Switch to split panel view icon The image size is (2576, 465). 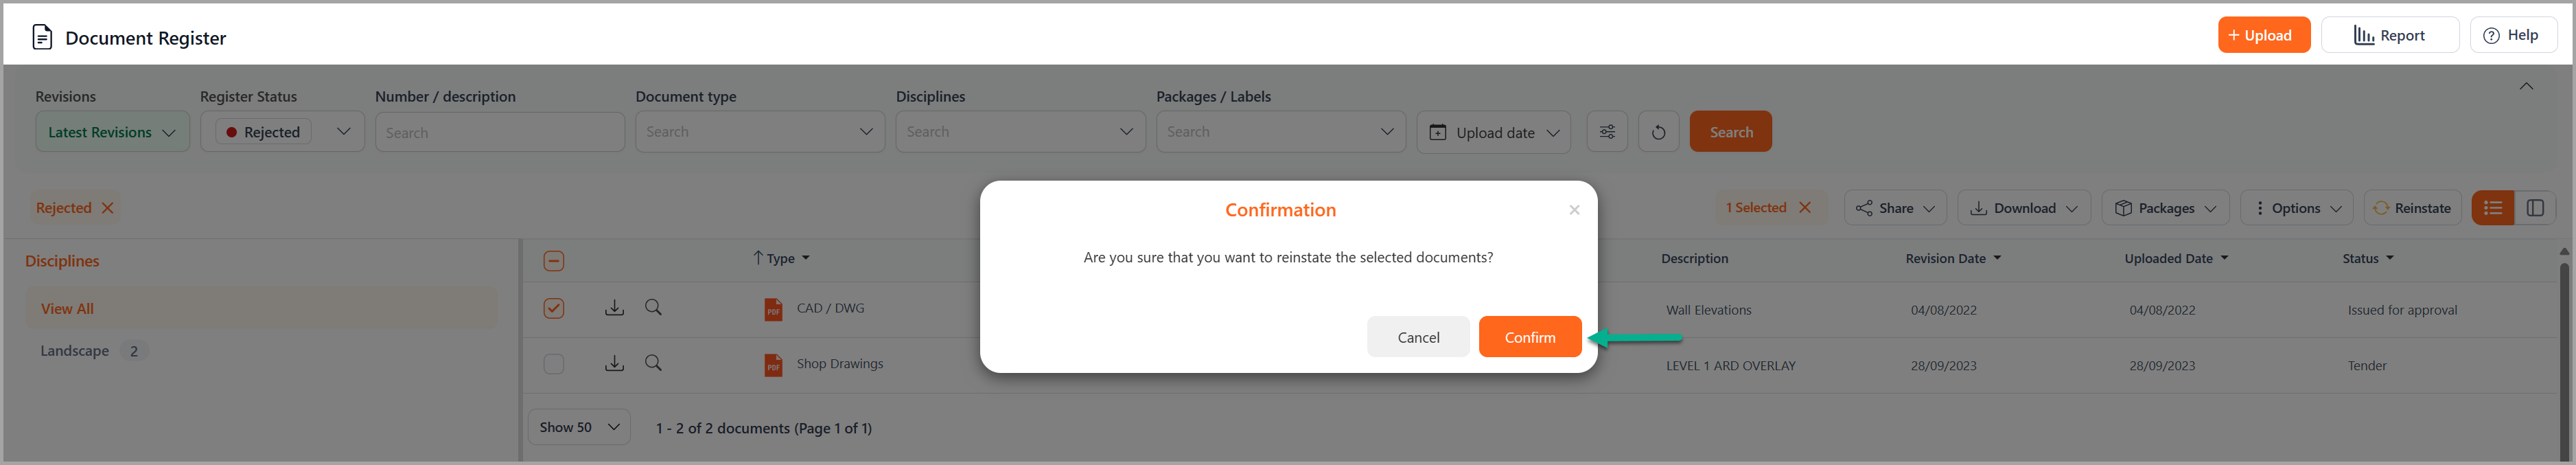point(2535,208)
